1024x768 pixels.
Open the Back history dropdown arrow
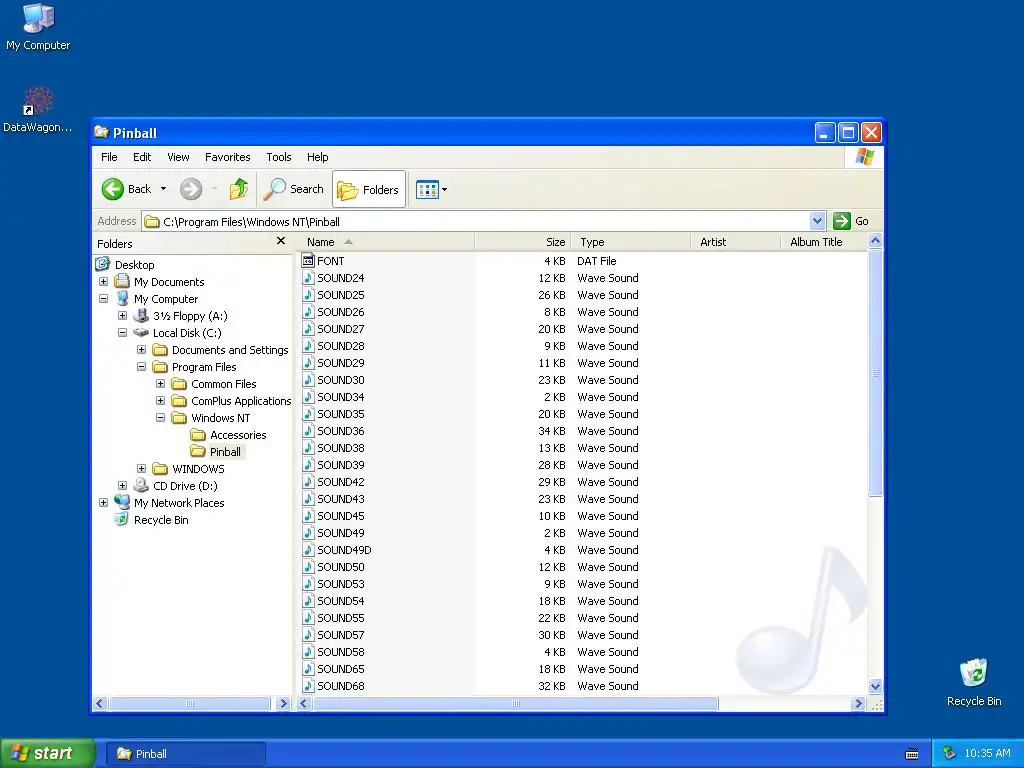pyautogui.click(x=163, y=189)
